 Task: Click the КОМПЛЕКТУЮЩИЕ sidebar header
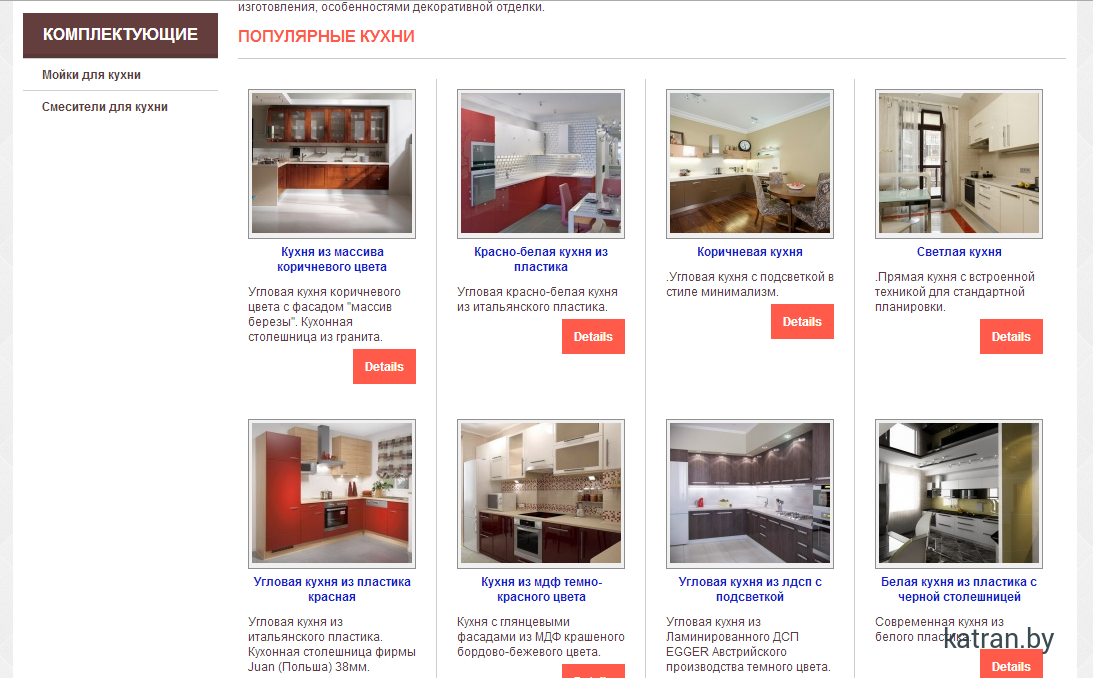121,35
